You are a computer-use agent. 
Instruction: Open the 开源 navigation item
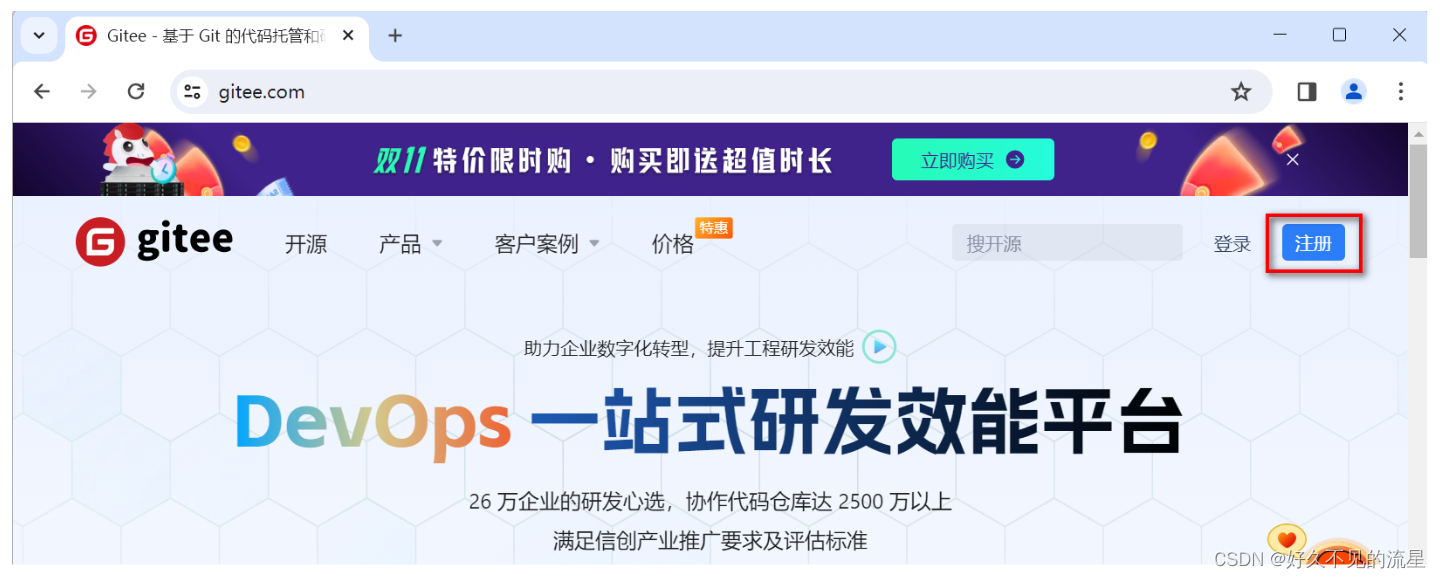(306, 244)
